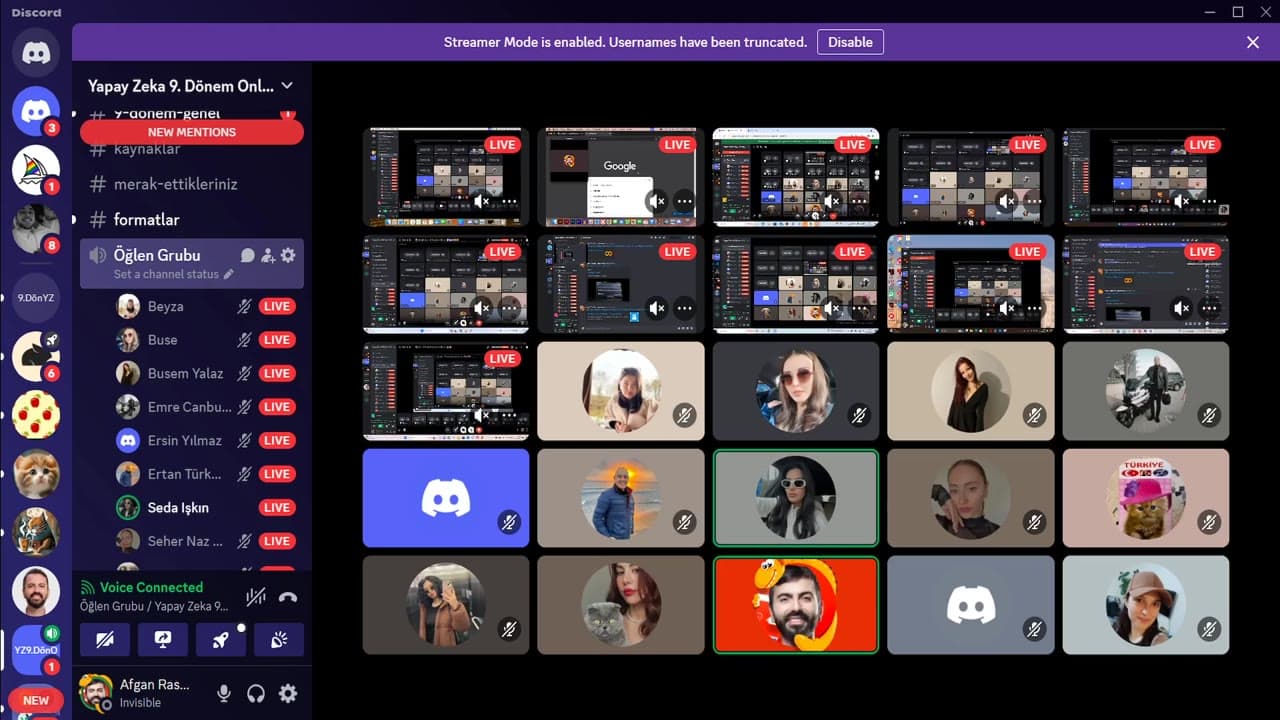This screenshot has height=720, width=1280.
Task: Open the blue Discord-logo server with 3 mentions
Action: (36, 111)
